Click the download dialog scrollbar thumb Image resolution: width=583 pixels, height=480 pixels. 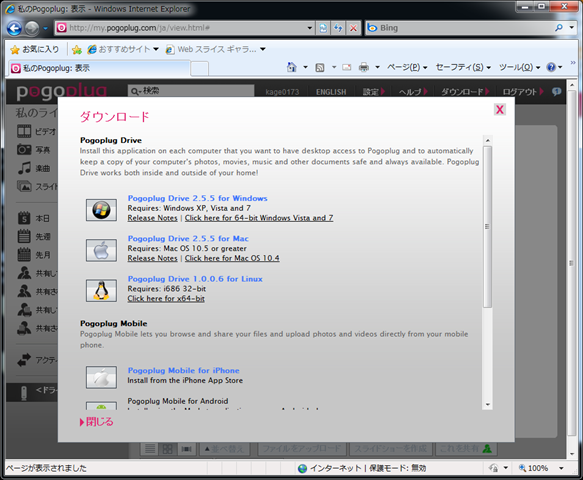click(487, 226)
